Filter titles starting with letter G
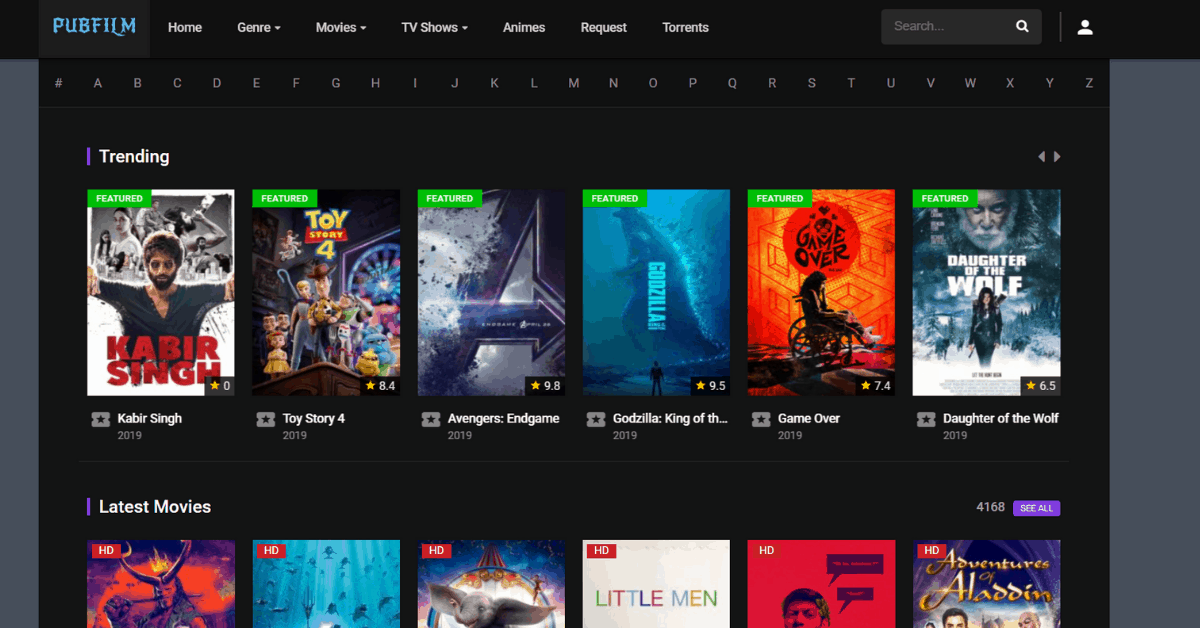Screen dimensions: 1200x628 click(x=336, y=84)
